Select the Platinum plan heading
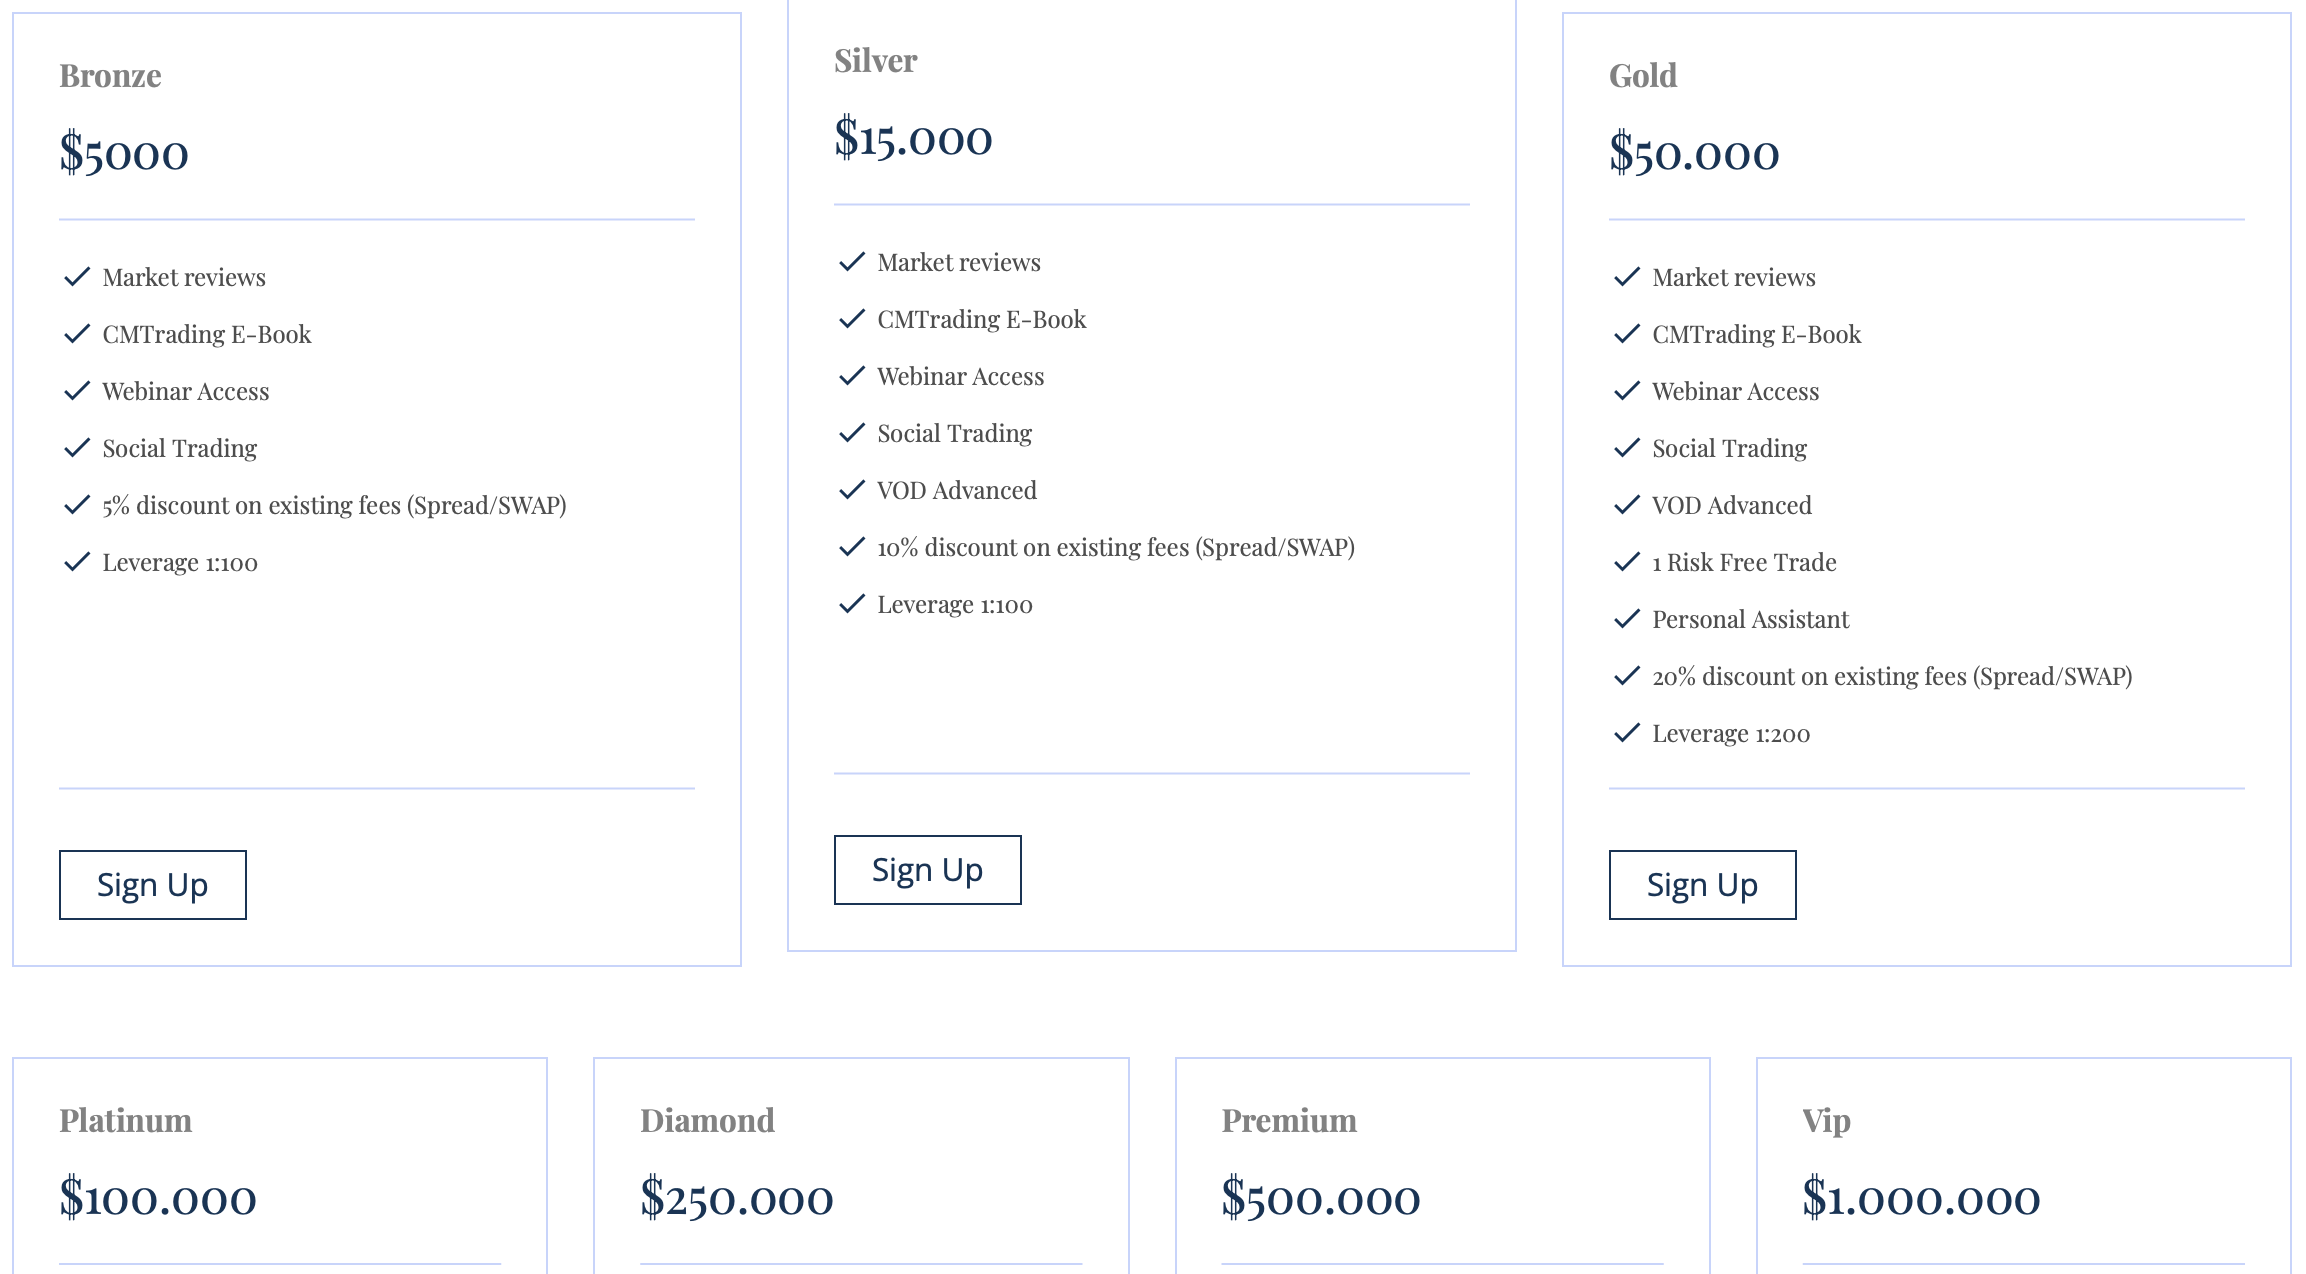The width and height of the screenshot is (2306, 1274). (125, 1120)
